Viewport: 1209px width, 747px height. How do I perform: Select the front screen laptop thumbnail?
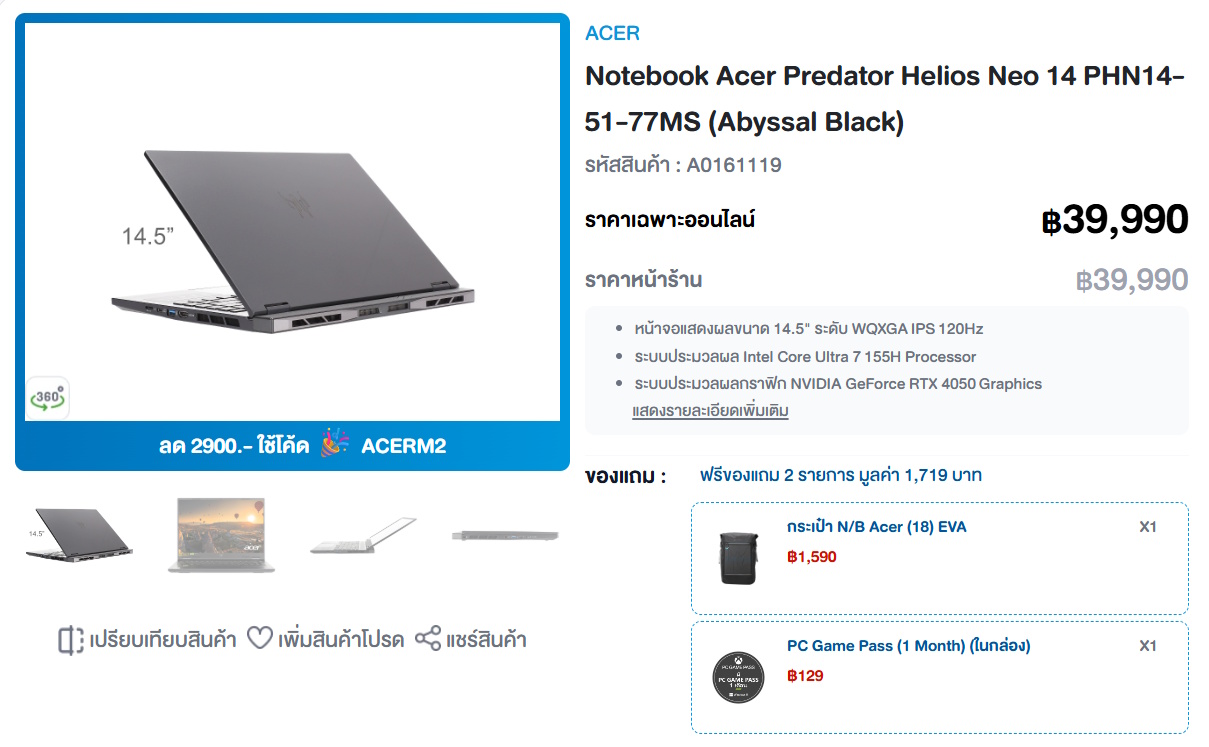click(x=218, y=534)
